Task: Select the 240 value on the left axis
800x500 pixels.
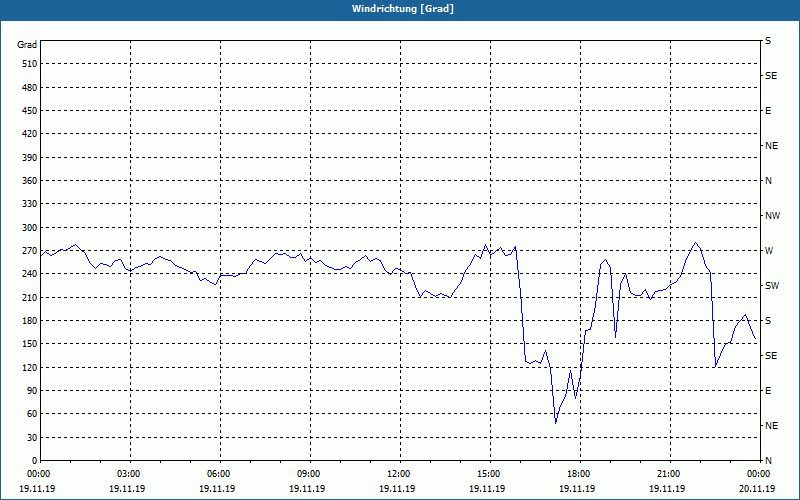Action: (x=30, y=274)
